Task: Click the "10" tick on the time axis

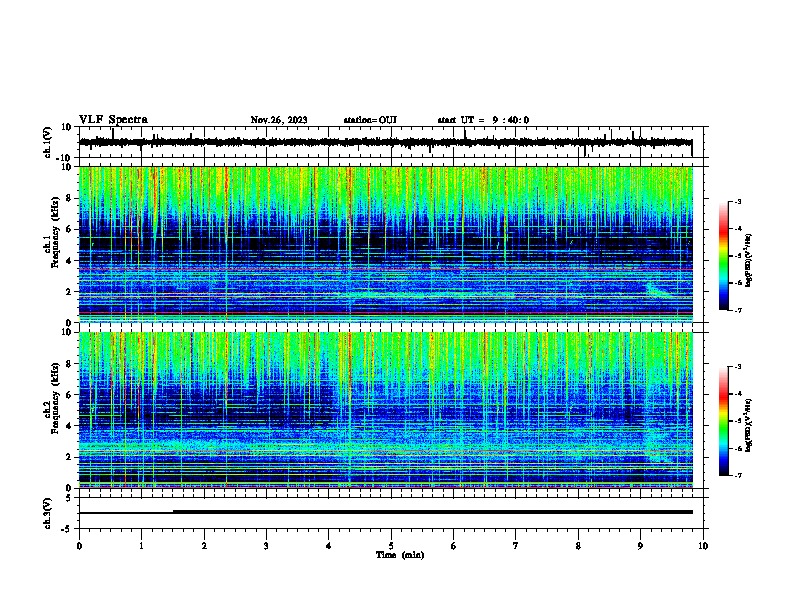Action: [703, 546]
